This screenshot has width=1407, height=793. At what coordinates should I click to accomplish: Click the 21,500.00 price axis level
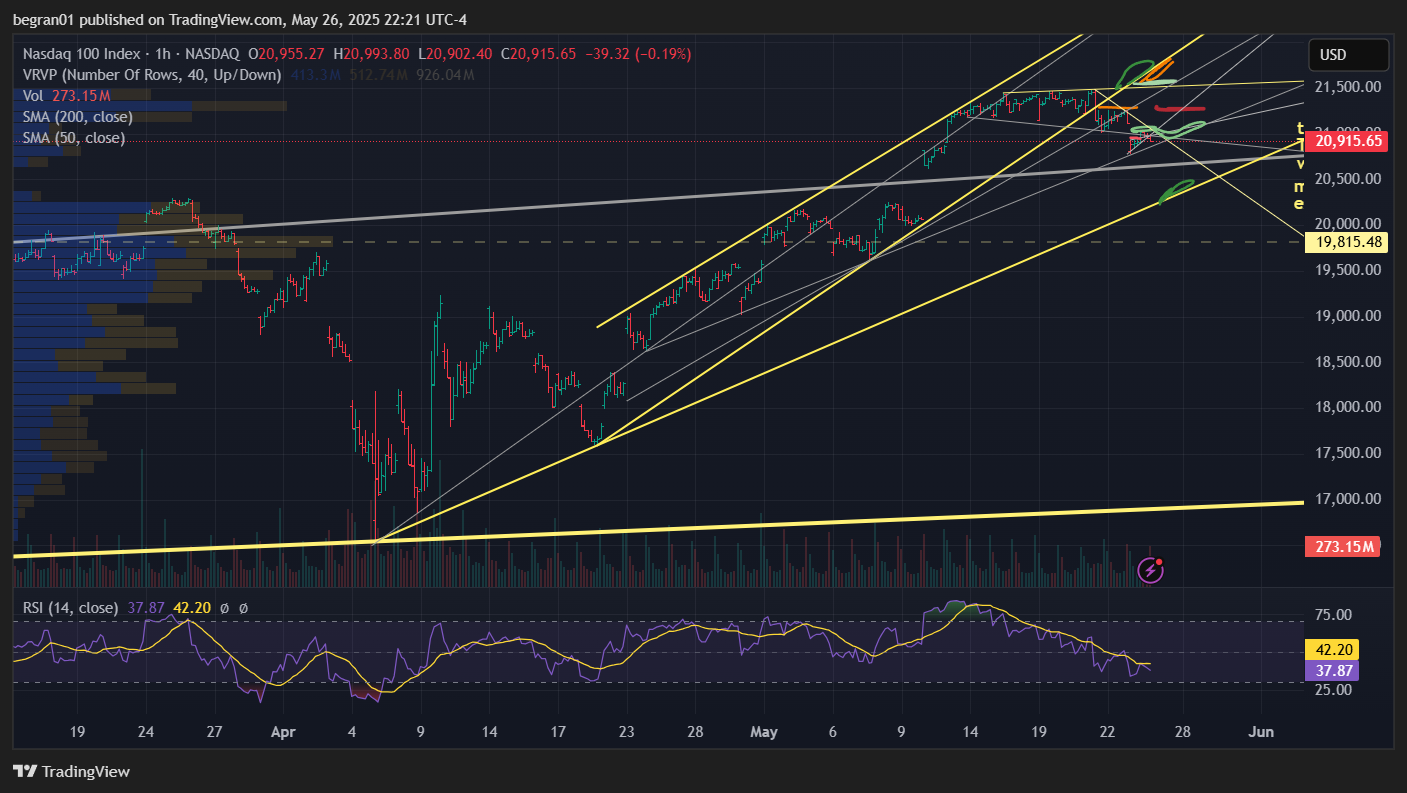[x=1348, y=87]
